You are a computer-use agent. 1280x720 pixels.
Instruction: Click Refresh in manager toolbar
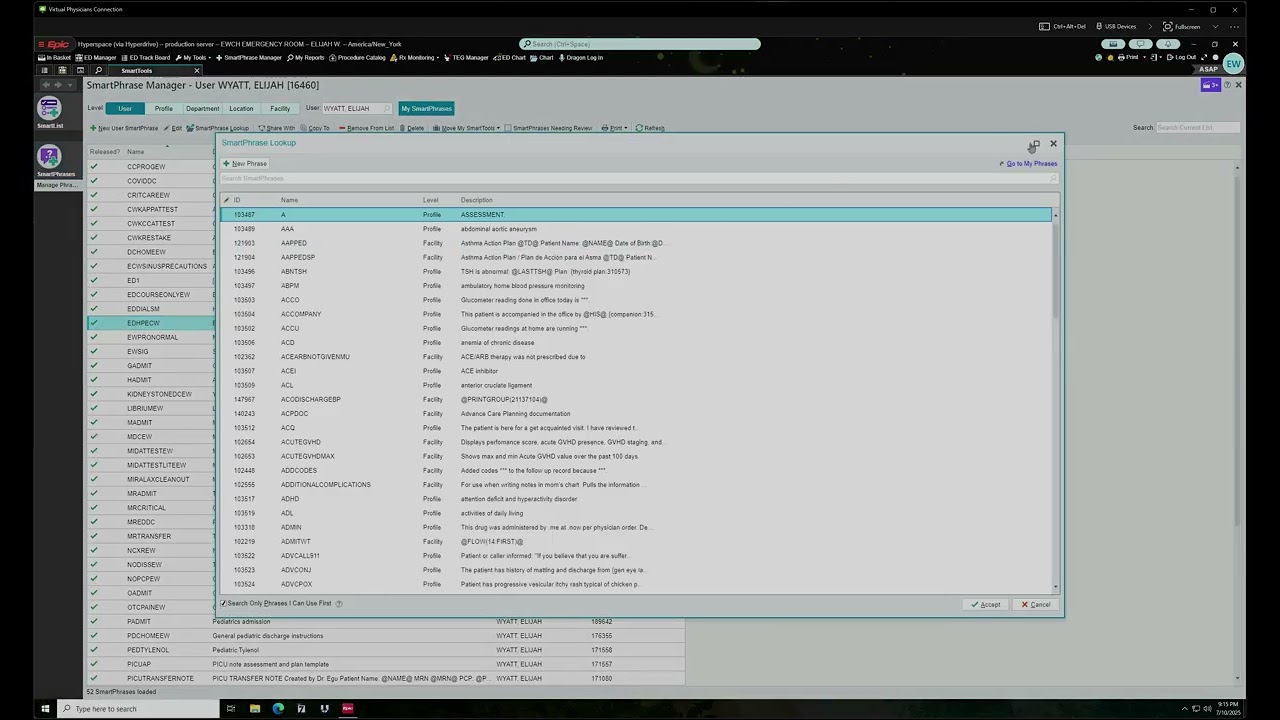coord(650,128)
